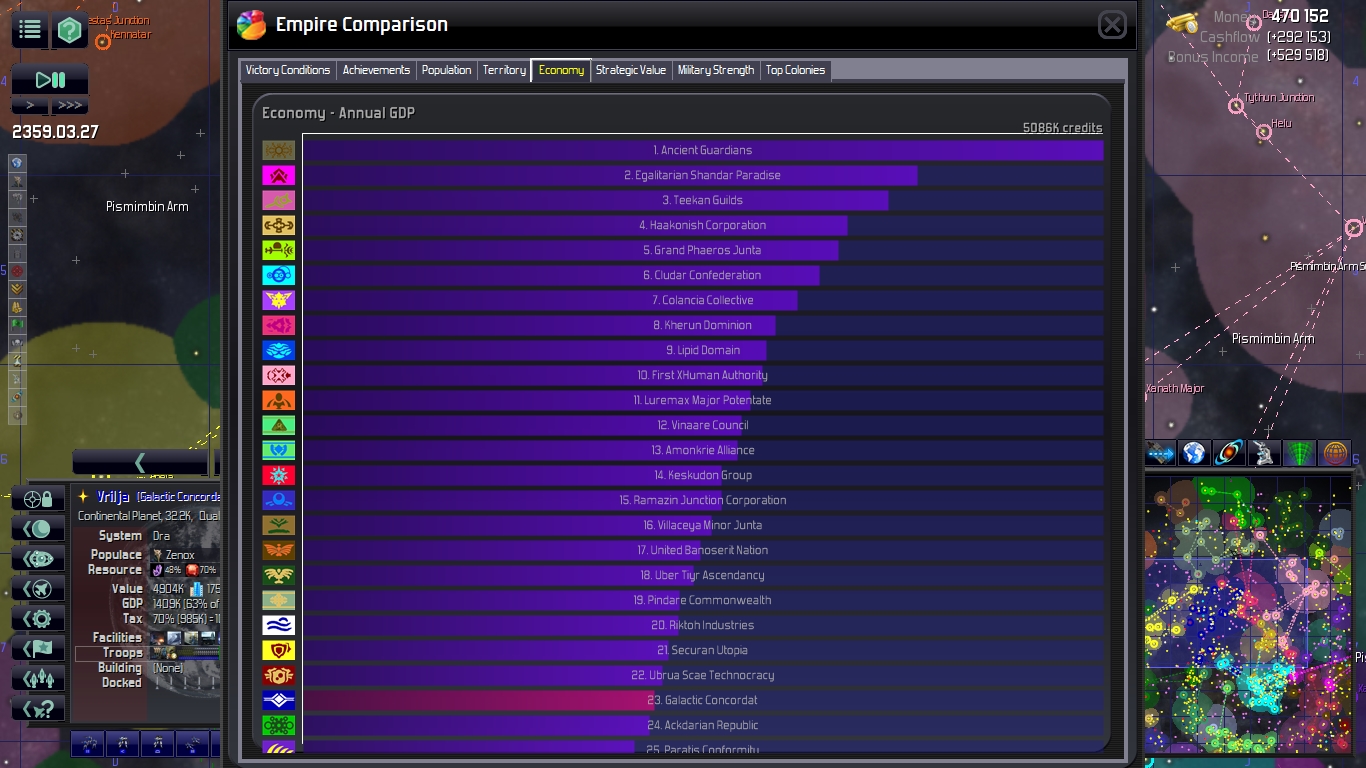Click the Galactic Concordat flag icon

[279, 700]
